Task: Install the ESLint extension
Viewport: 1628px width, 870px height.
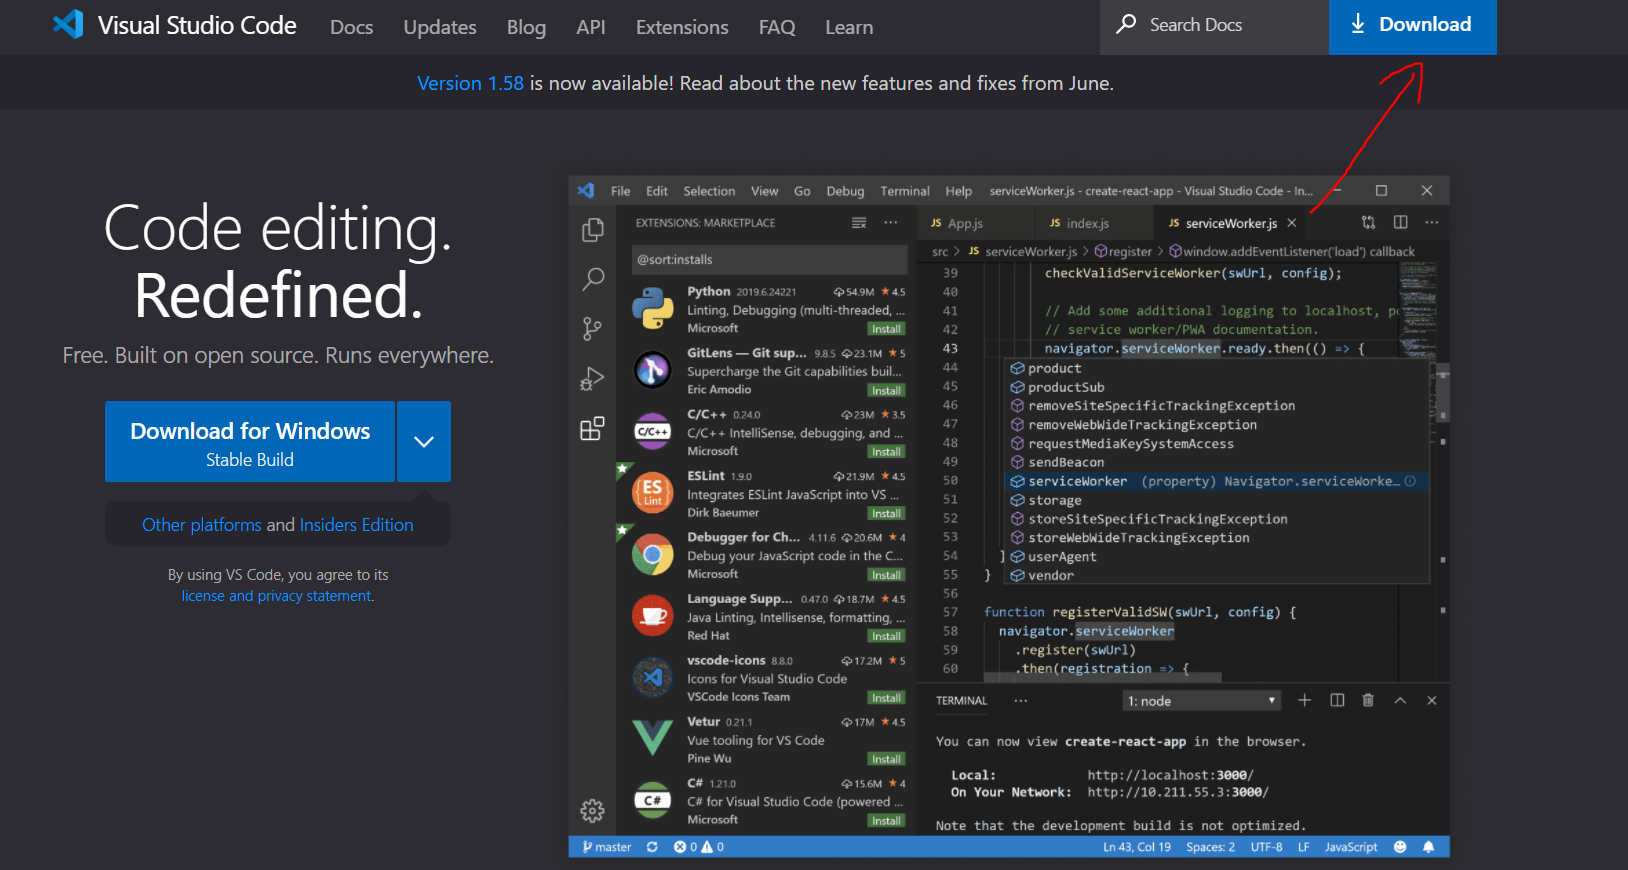Action: [886, 513]
